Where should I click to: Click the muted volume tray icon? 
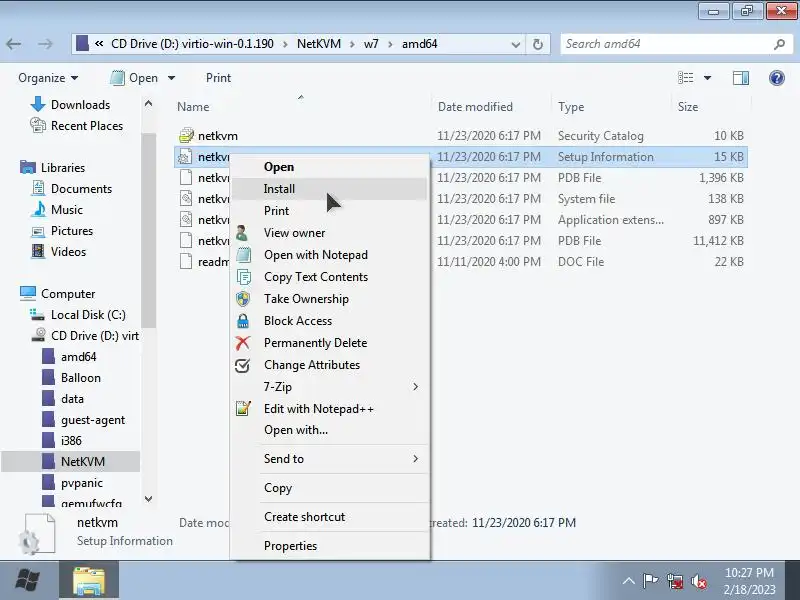coord(698,581)
